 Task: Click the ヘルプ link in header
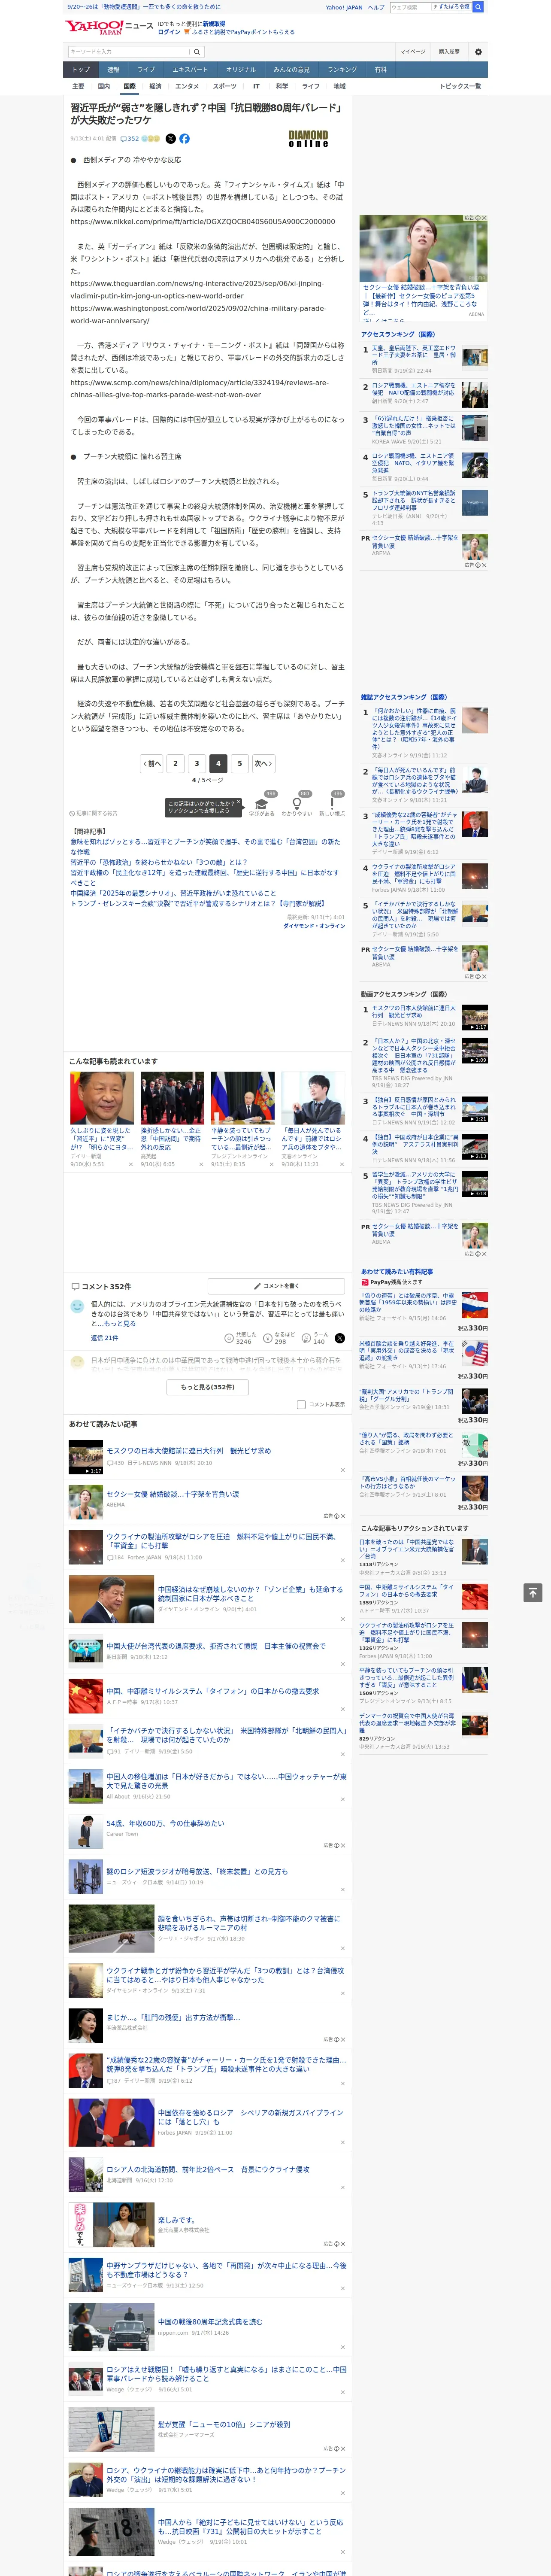click(375, 7)
